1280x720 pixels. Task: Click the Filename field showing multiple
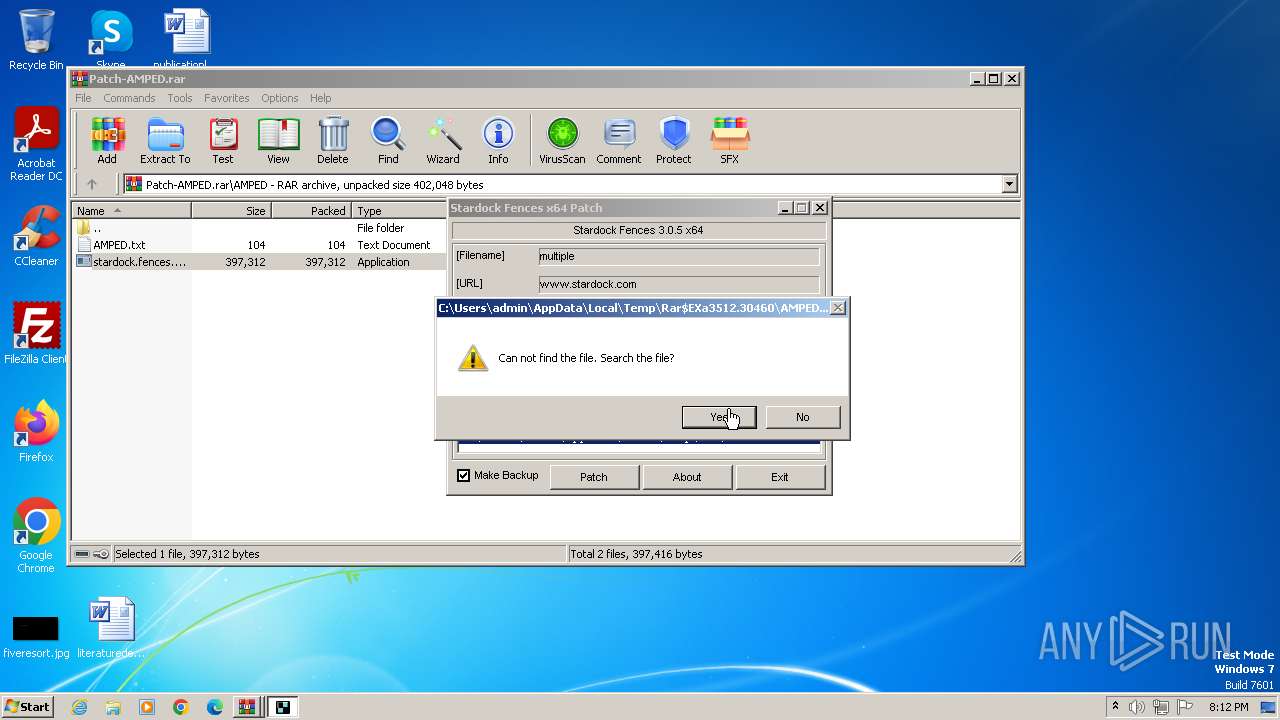[x=679, y=256]
